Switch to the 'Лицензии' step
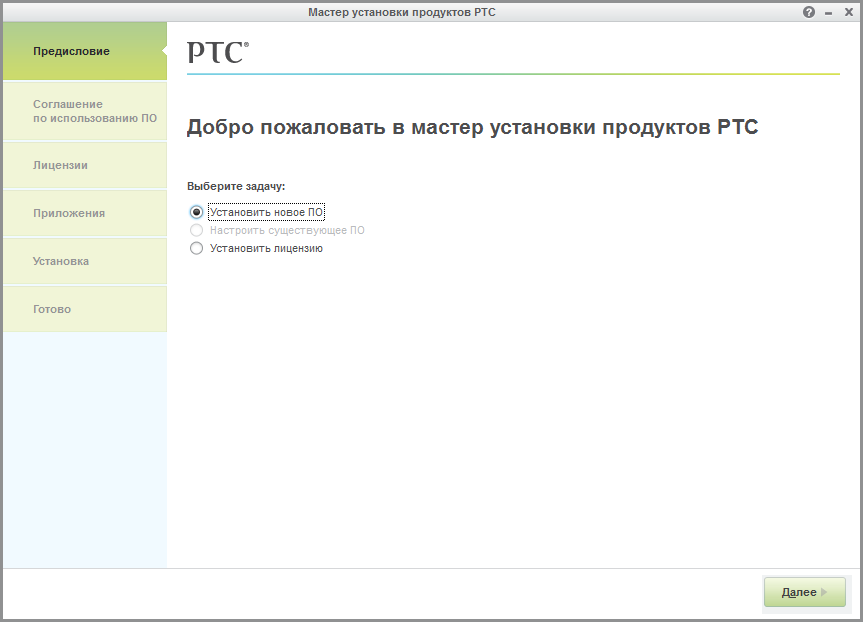863x622 pixels. (x=85, y=166)
